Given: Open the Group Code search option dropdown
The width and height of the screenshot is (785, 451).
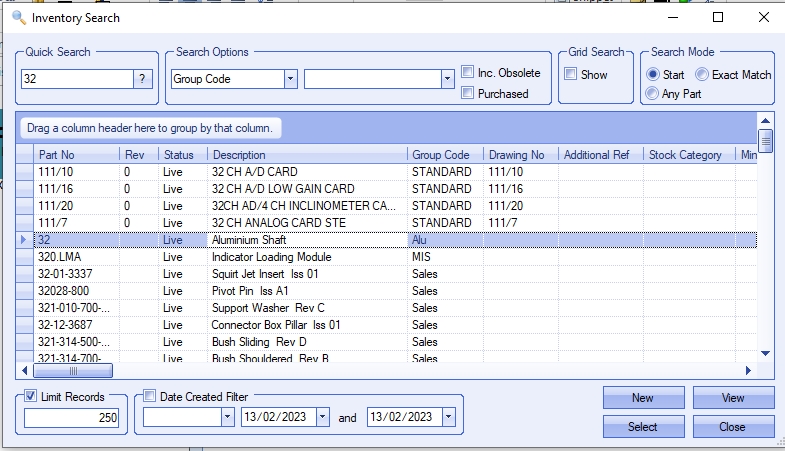Looking at the screenshot, I should [x=290, y=79].
